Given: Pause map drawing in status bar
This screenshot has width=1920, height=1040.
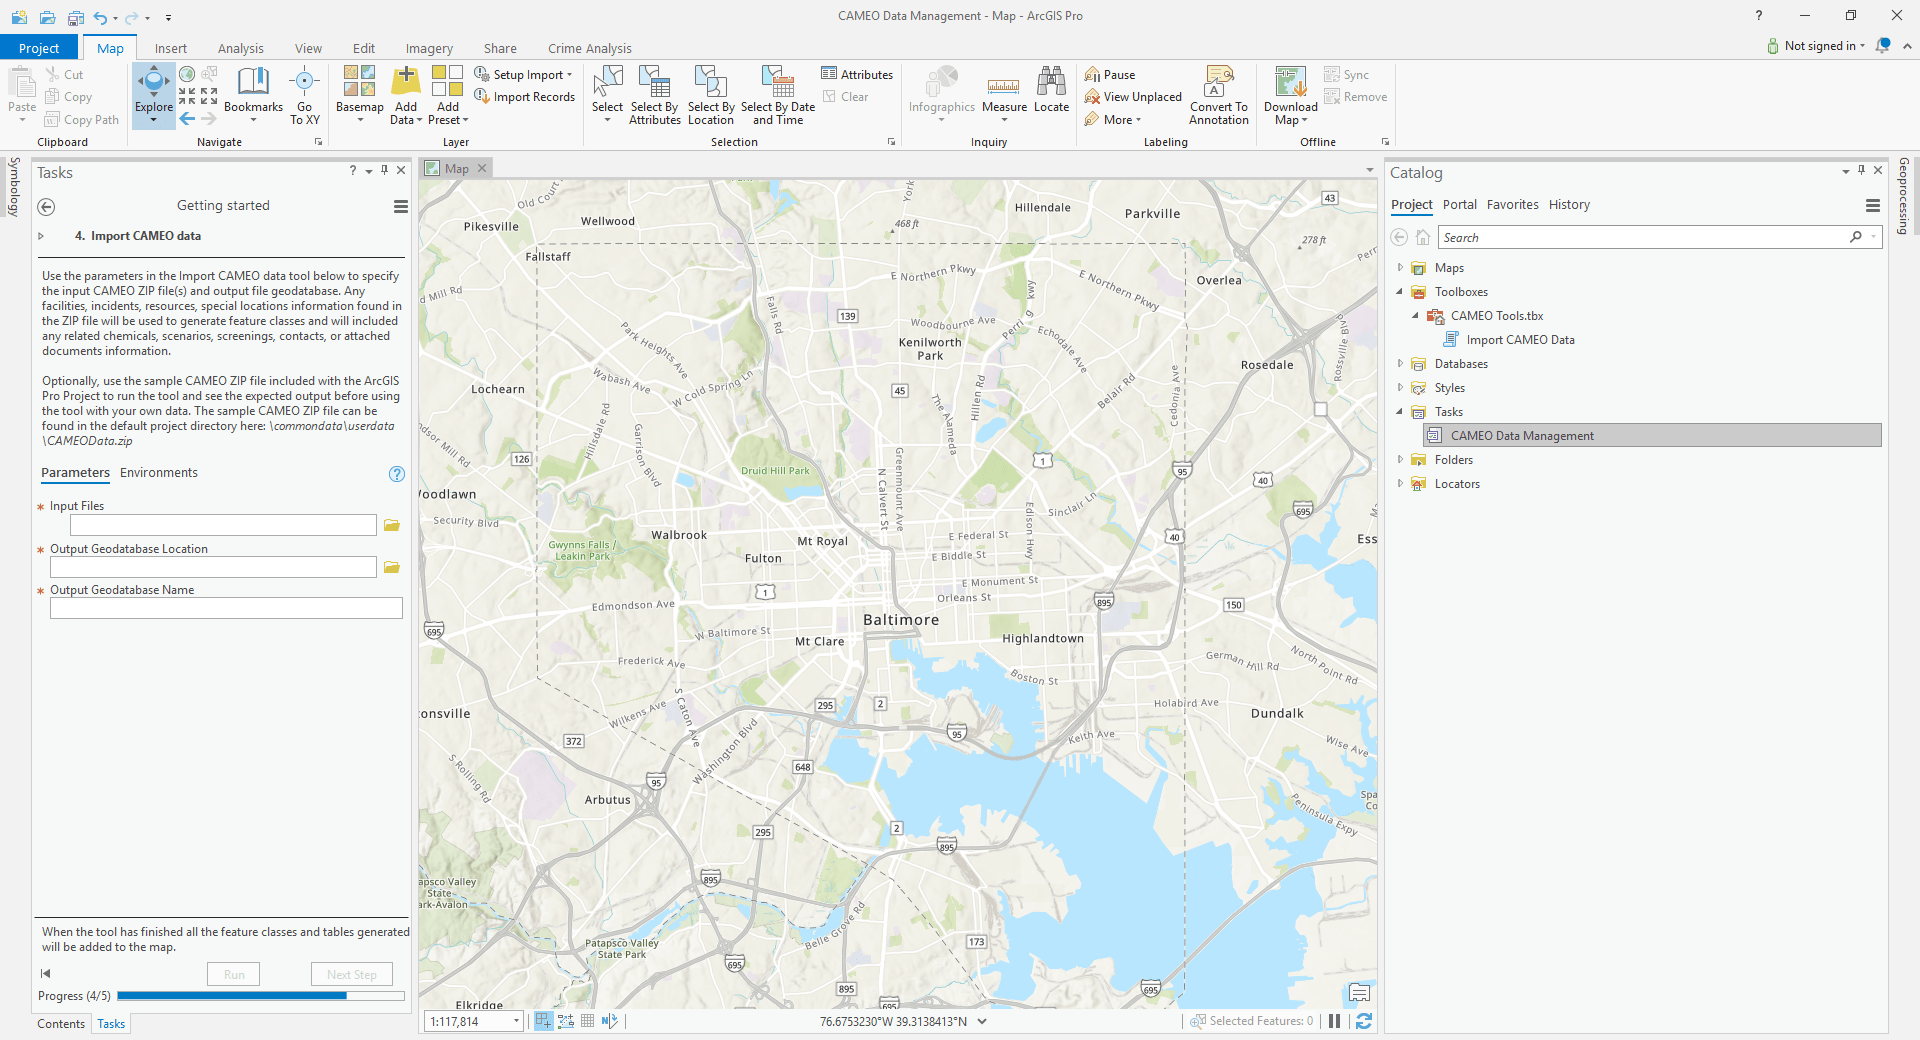Looking at the screenshot, I should tap(1335, 1021).
